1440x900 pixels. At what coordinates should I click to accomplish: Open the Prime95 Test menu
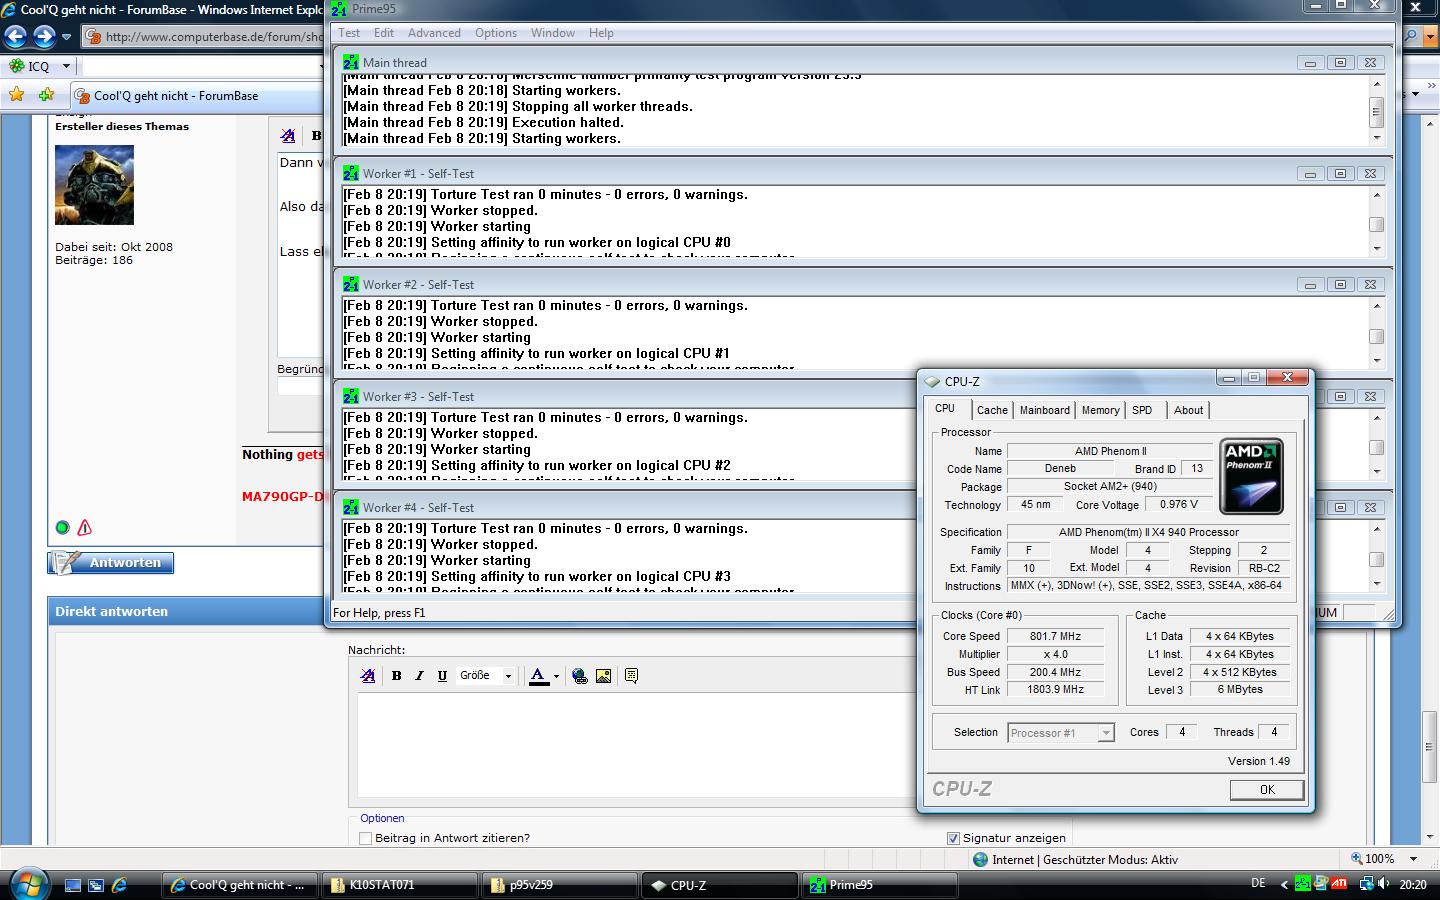[x=349, y=33]
